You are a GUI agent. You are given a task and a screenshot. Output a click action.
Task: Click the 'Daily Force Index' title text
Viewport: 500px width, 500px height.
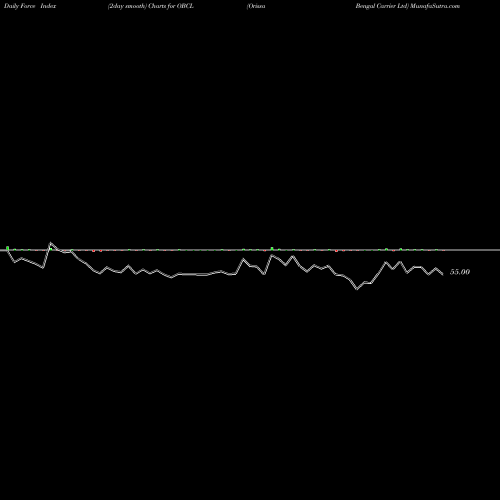coord(30,6)
